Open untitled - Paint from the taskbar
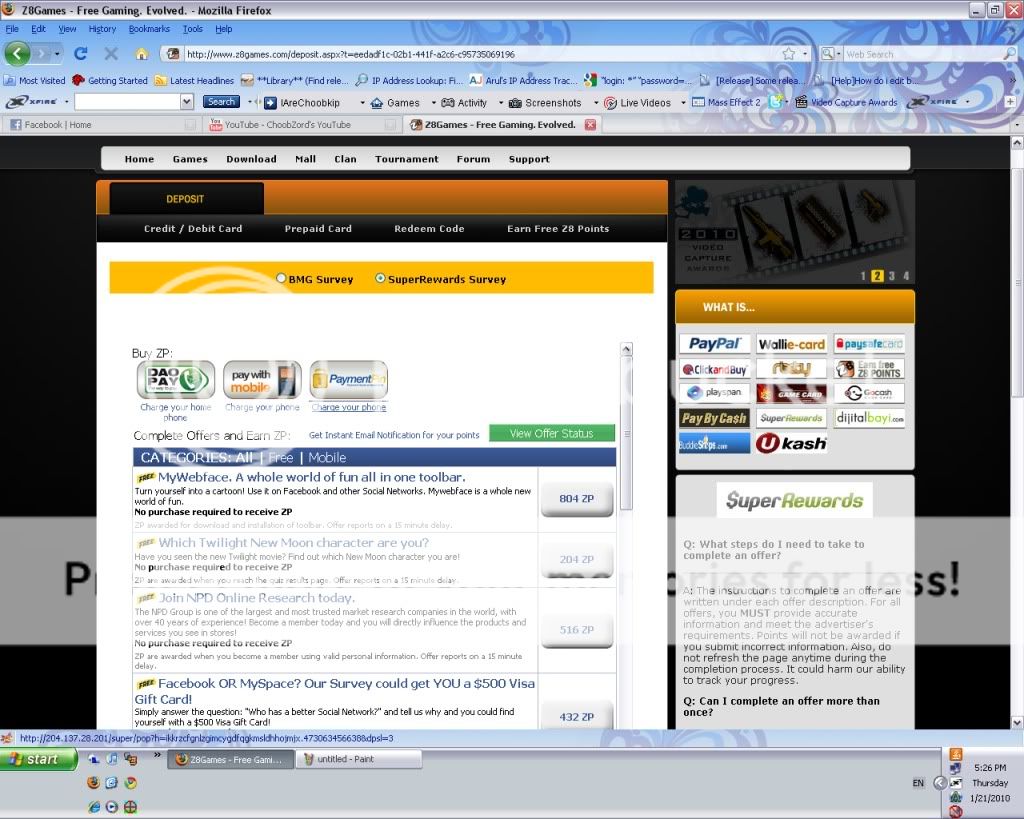1024x819 pixels. coord(355,760)
